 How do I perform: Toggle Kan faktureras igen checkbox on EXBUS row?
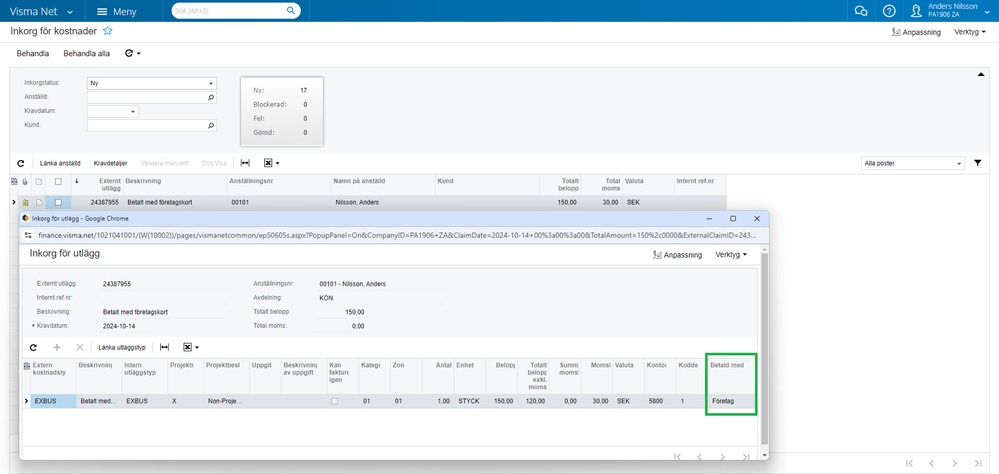(334, 401)
